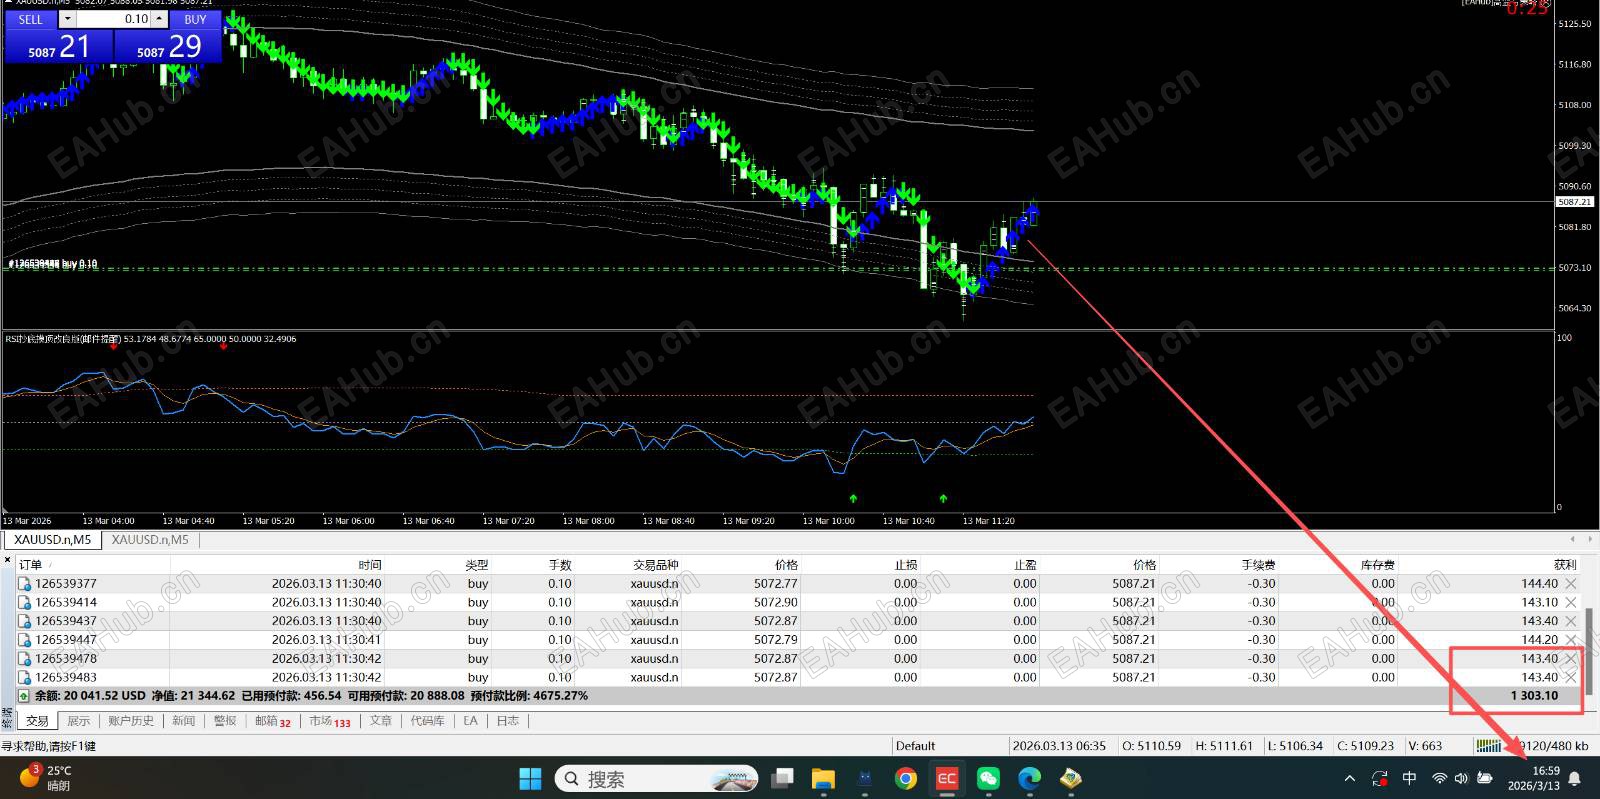Close order 126539414 with its X icon
This screenshot has width=1600, height=799.
[1570, 602]
